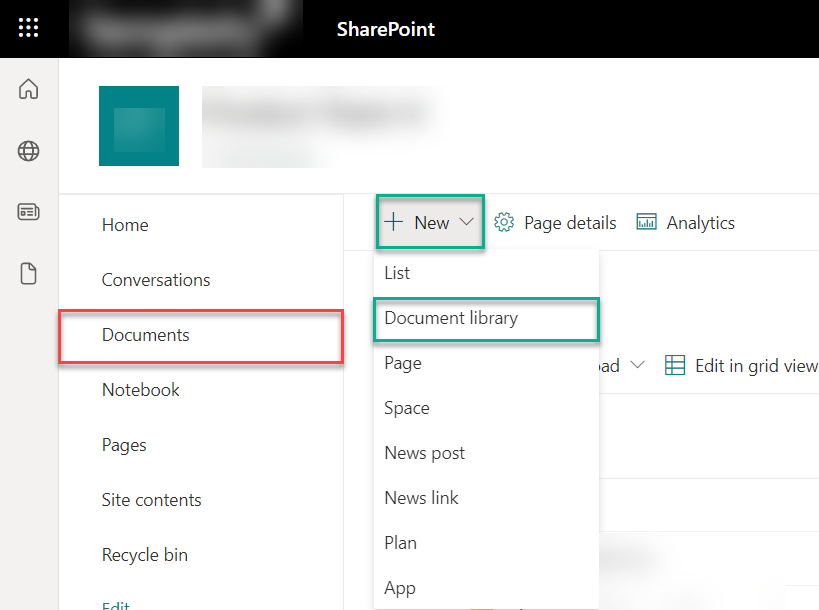Open the Documents navigation link
Image resolution: width=819 pixels, height=610 pixels.
tap(145, 335)
